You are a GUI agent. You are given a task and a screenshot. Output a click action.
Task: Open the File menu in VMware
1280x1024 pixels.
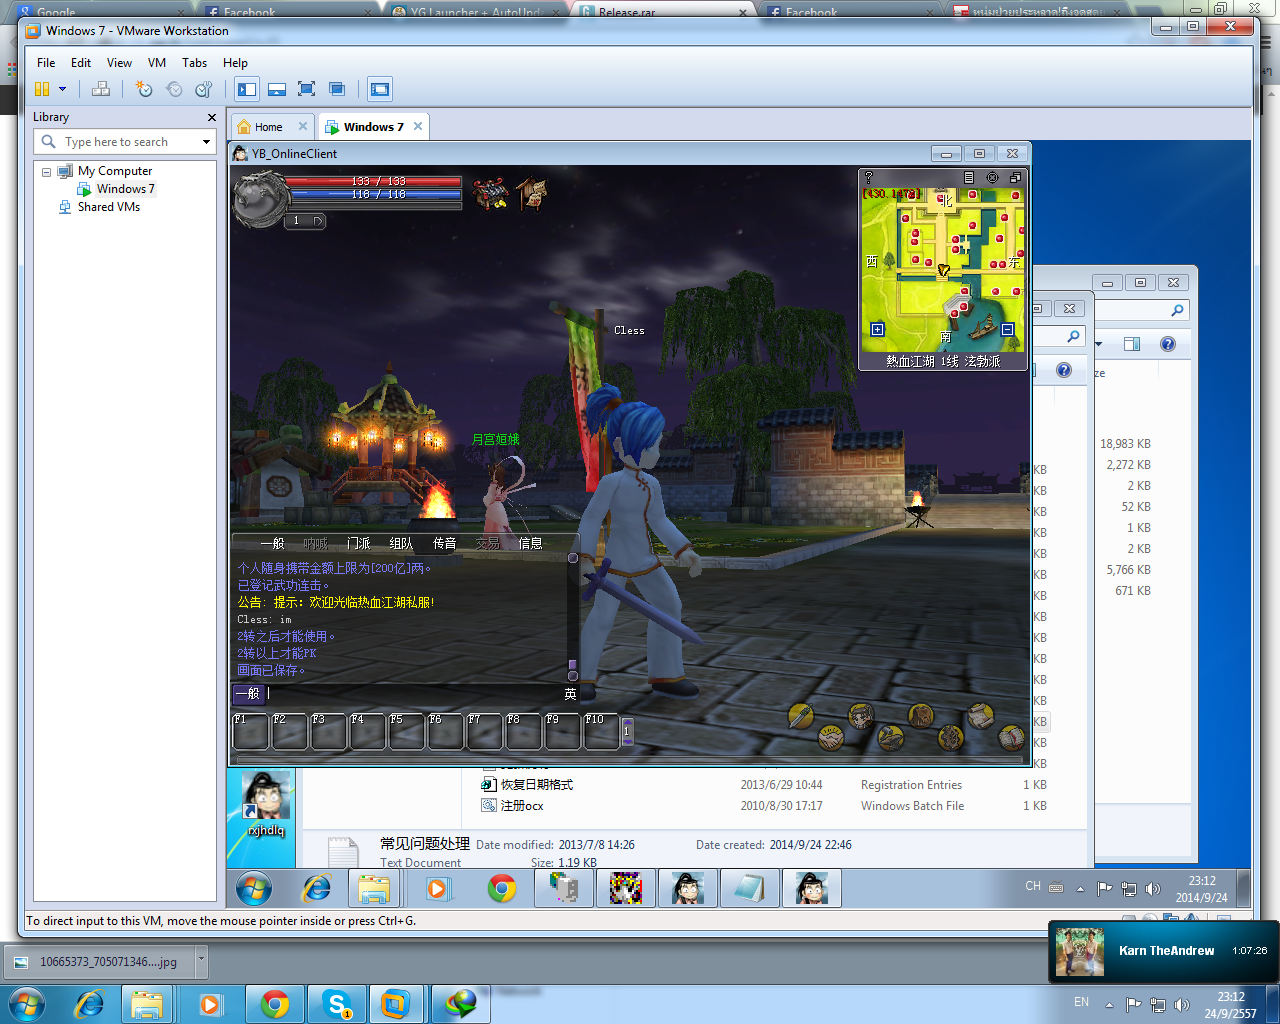pyautogui.click(x=46, y=62)
